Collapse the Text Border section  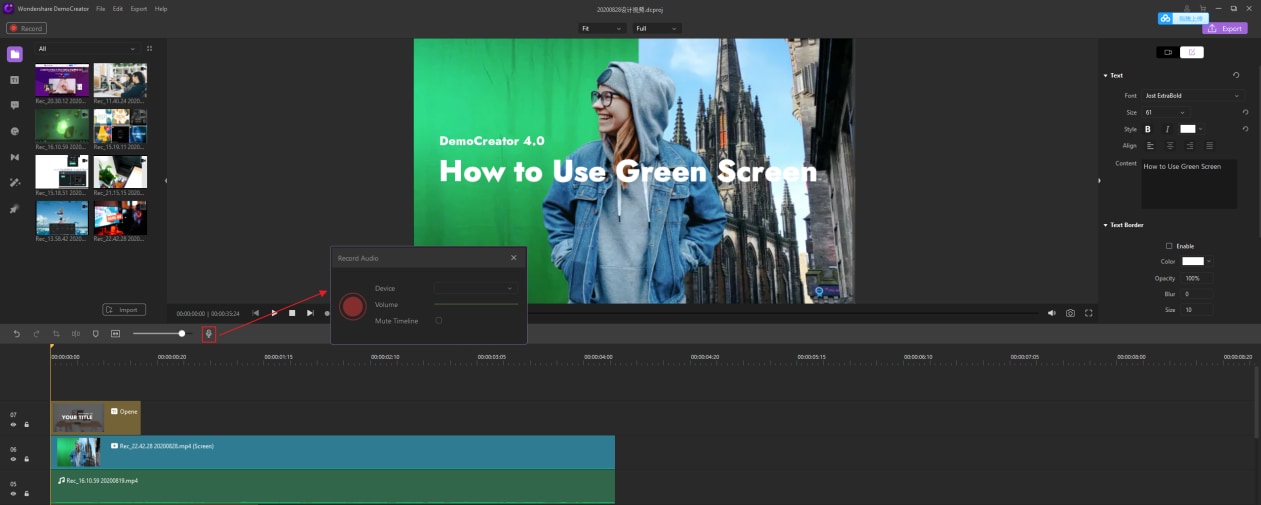pyautogui.click(x=1106, y=225)
